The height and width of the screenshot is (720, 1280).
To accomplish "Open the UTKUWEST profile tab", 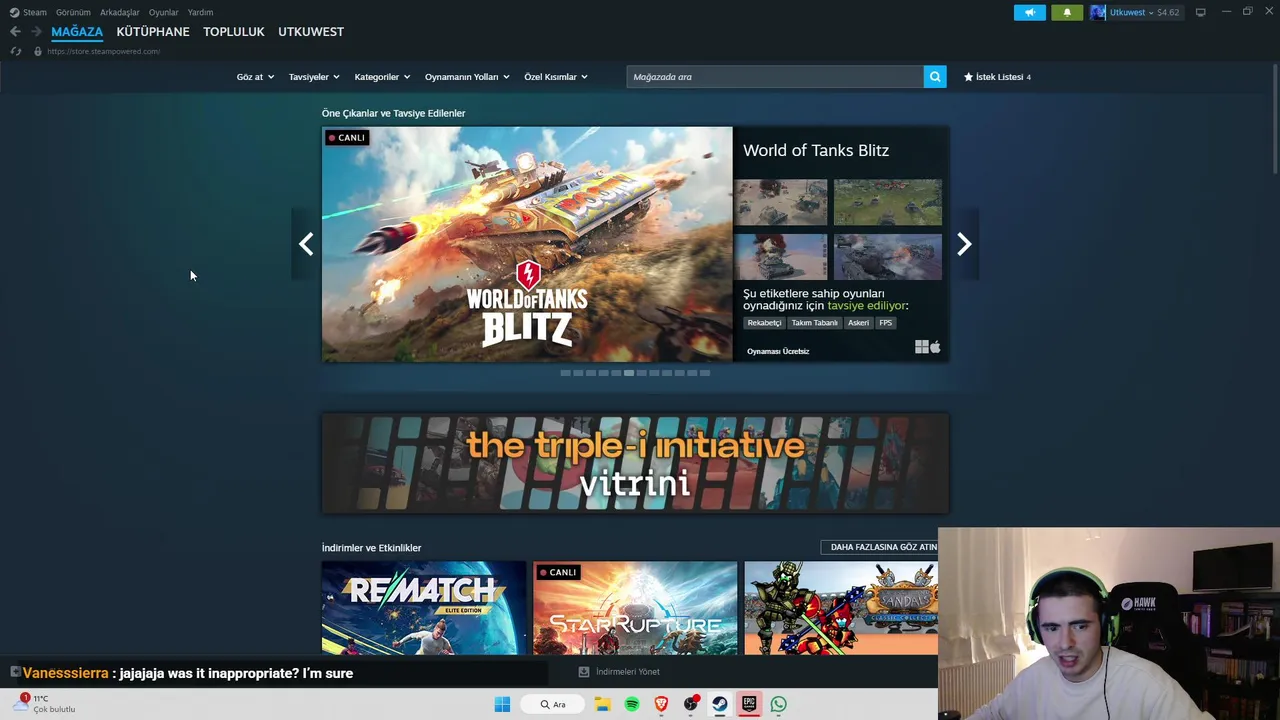I will [x=311, y=32].
